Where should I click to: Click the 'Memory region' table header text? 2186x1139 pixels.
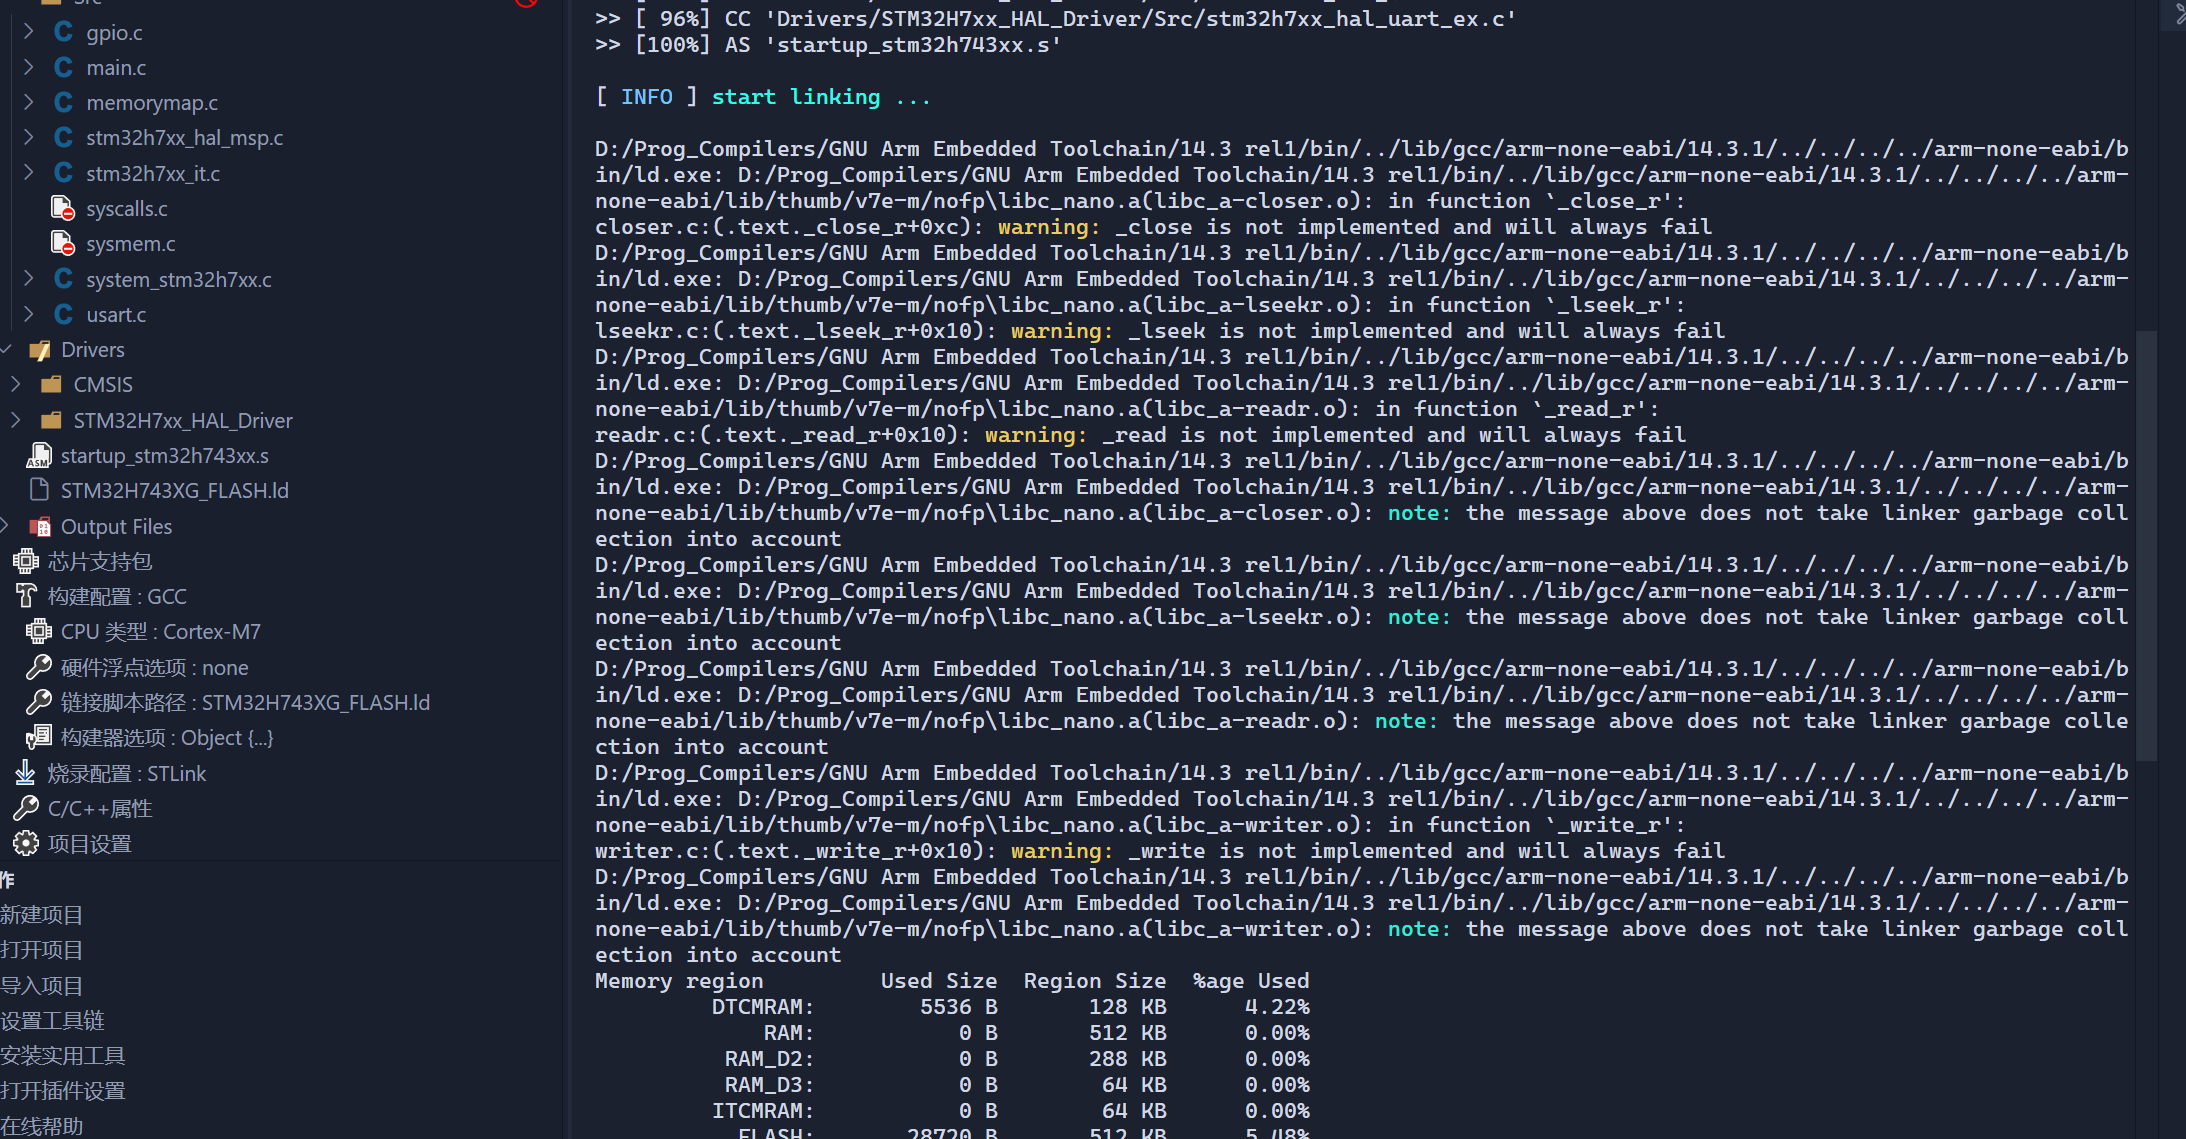[x=679, y=981]
